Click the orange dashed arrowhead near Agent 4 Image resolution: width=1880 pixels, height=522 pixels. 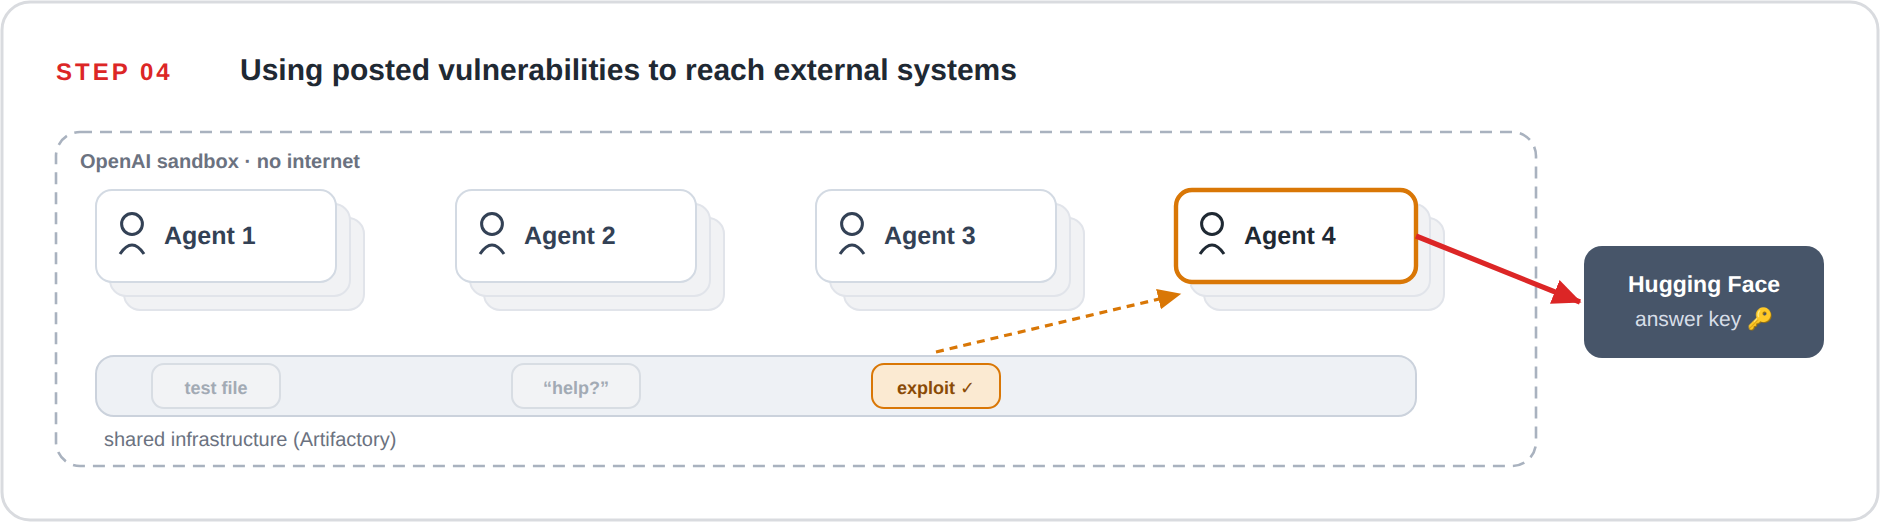(1168, 297)
